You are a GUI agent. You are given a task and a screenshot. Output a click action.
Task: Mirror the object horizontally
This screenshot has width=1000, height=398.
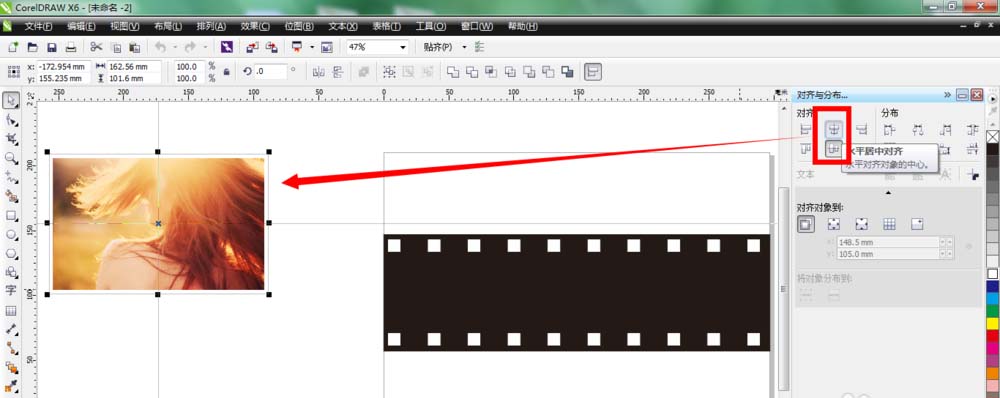(319, 71)
